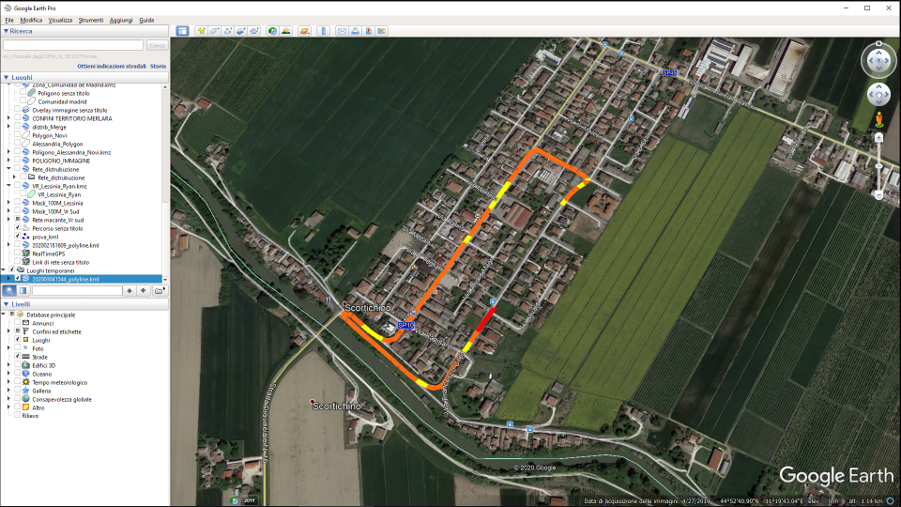901x507 pixels.
Task: Toggle the sidebar visibility toolbar button
Action: 182,31
